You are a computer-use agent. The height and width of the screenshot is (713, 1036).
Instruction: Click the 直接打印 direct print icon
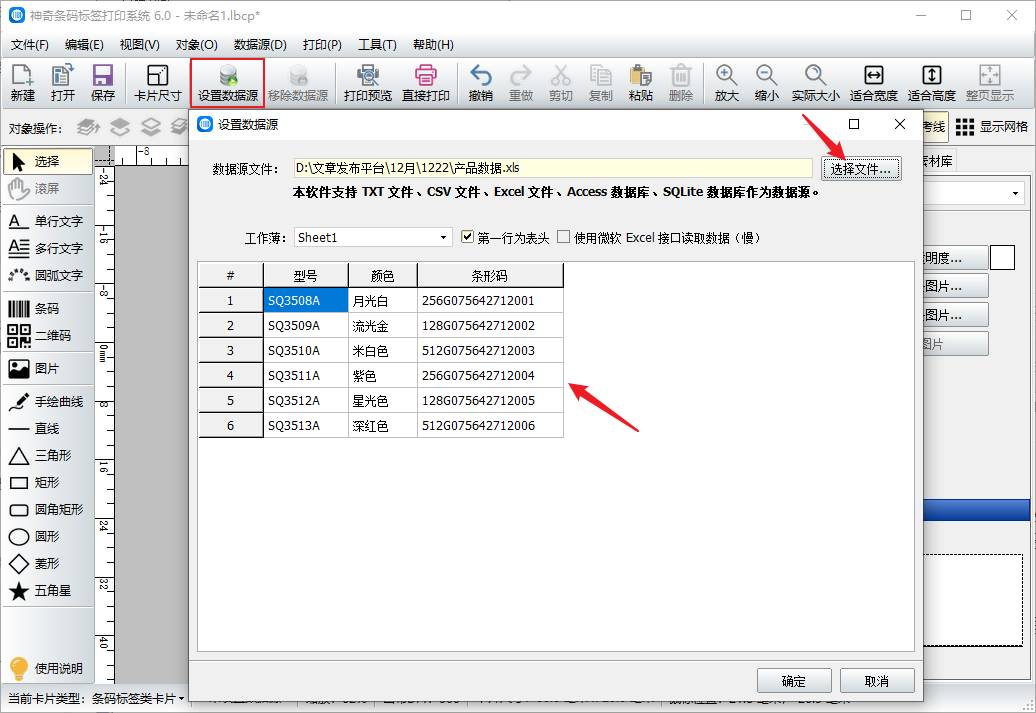coord(426,83)
